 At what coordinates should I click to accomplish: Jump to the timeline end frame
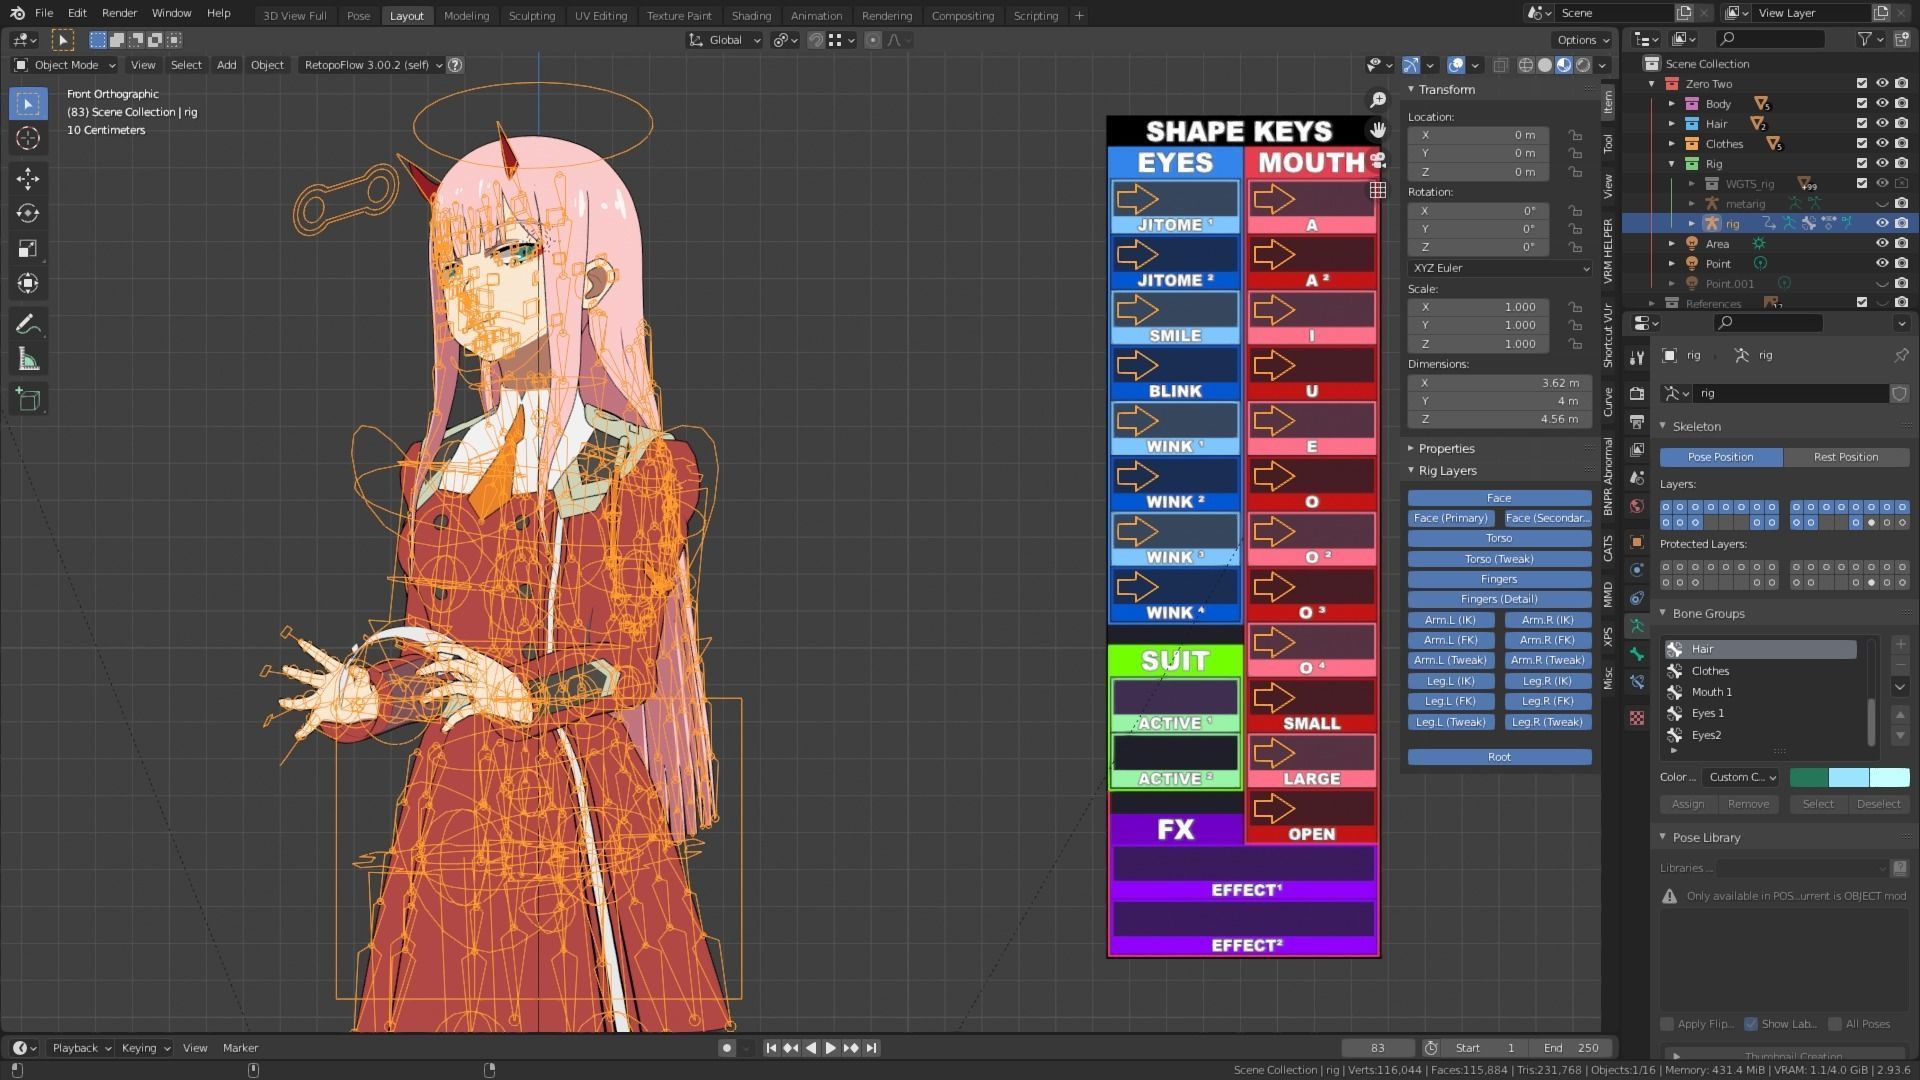tap(871, 1048)
